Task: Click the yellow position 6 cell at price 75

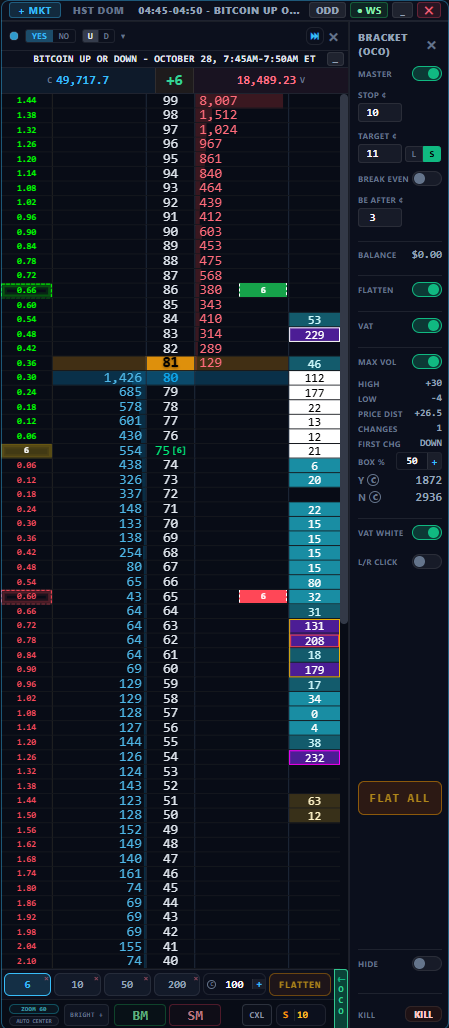Action: (27, 450)
